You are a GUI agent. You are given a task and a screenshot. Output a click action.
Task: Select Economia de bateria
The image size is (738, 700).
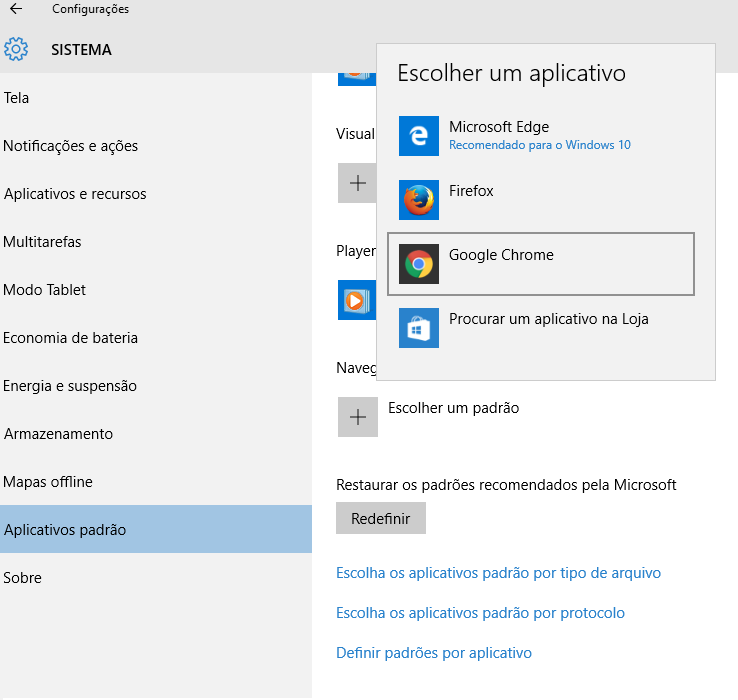click(x=156, y=338)
